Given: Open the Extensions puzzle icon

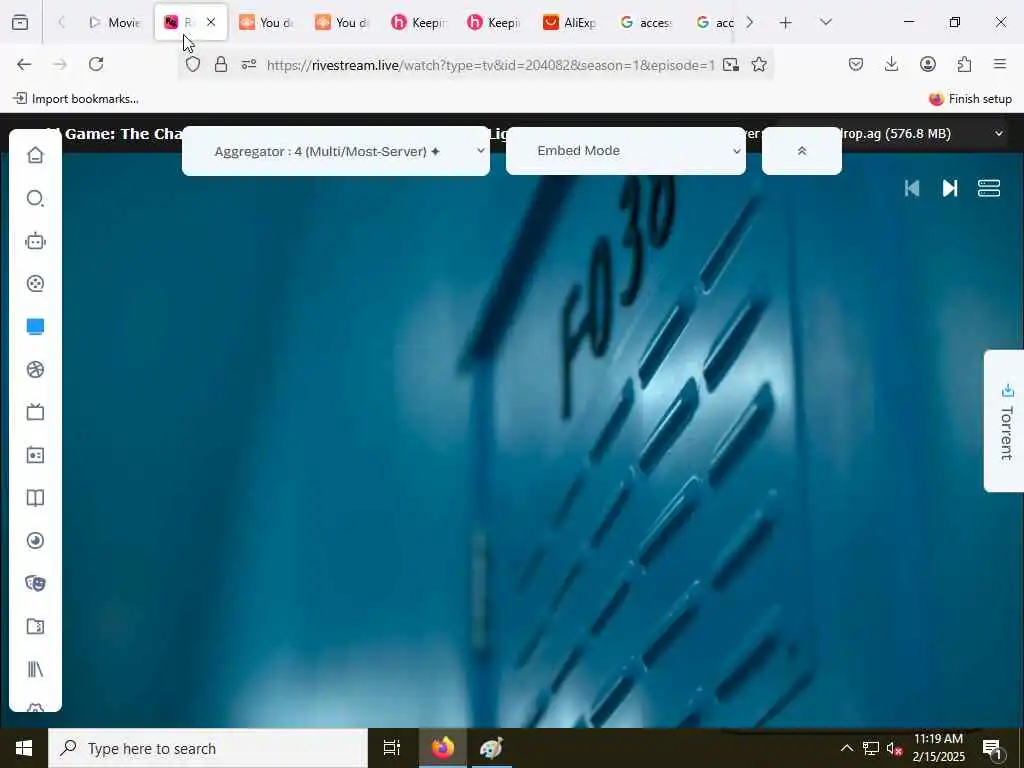Looking at the screenshot, I should [964, 64].
